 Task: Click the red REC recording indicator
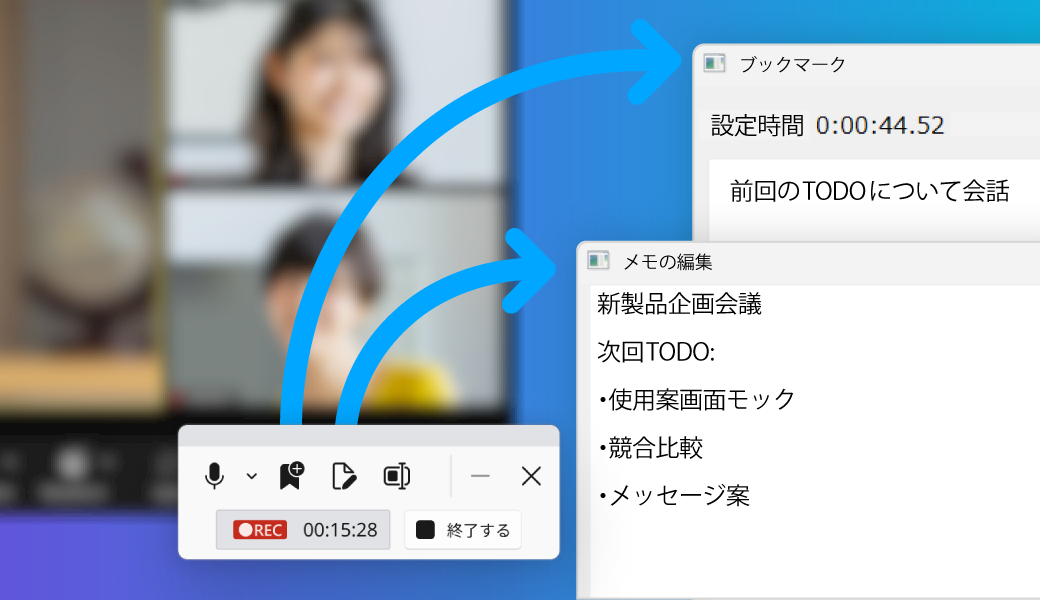pyautogui.click(x=259, y=530)
